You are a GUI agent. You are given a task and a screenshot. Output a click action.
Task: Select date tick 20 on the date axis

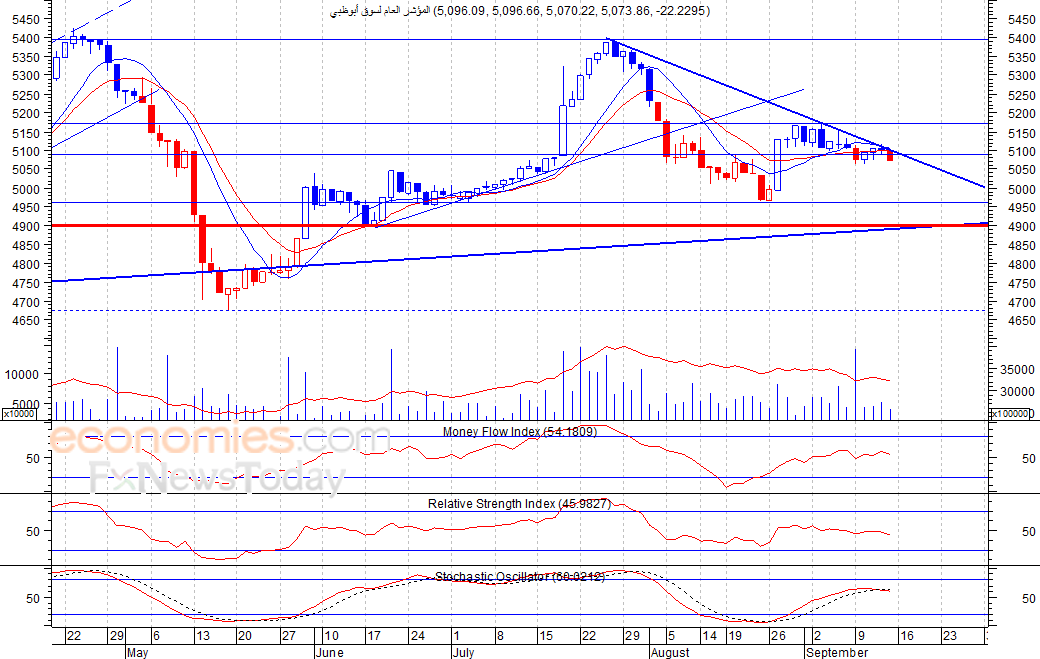[245, 636]
